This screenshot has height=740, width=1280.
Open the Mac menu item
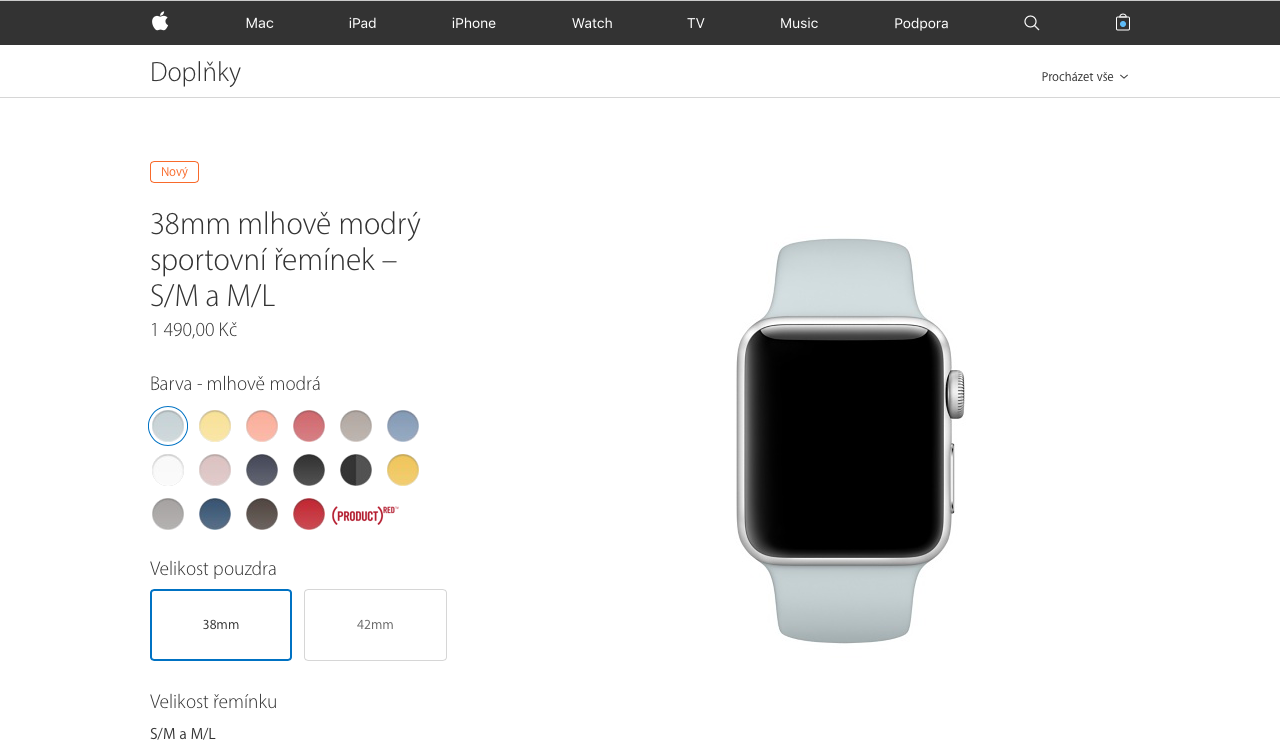coord(259,23)
